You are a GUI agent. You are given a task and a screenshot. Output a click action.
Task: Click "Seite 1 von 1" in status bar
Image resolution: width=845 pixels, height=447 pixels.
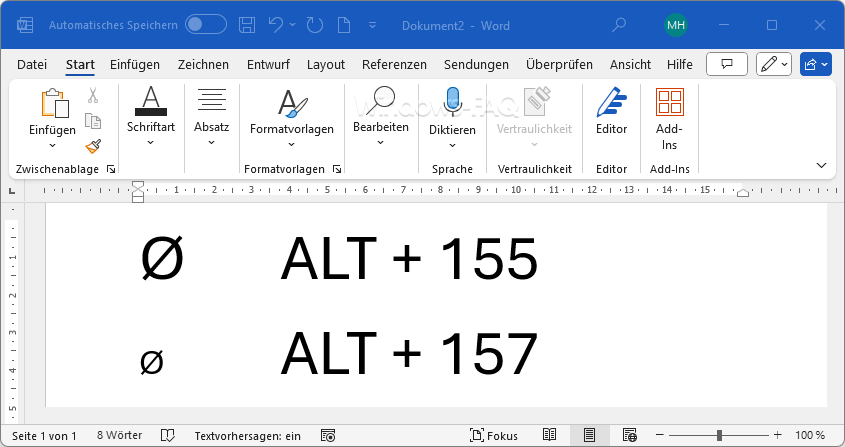click(x=44, y=436)
